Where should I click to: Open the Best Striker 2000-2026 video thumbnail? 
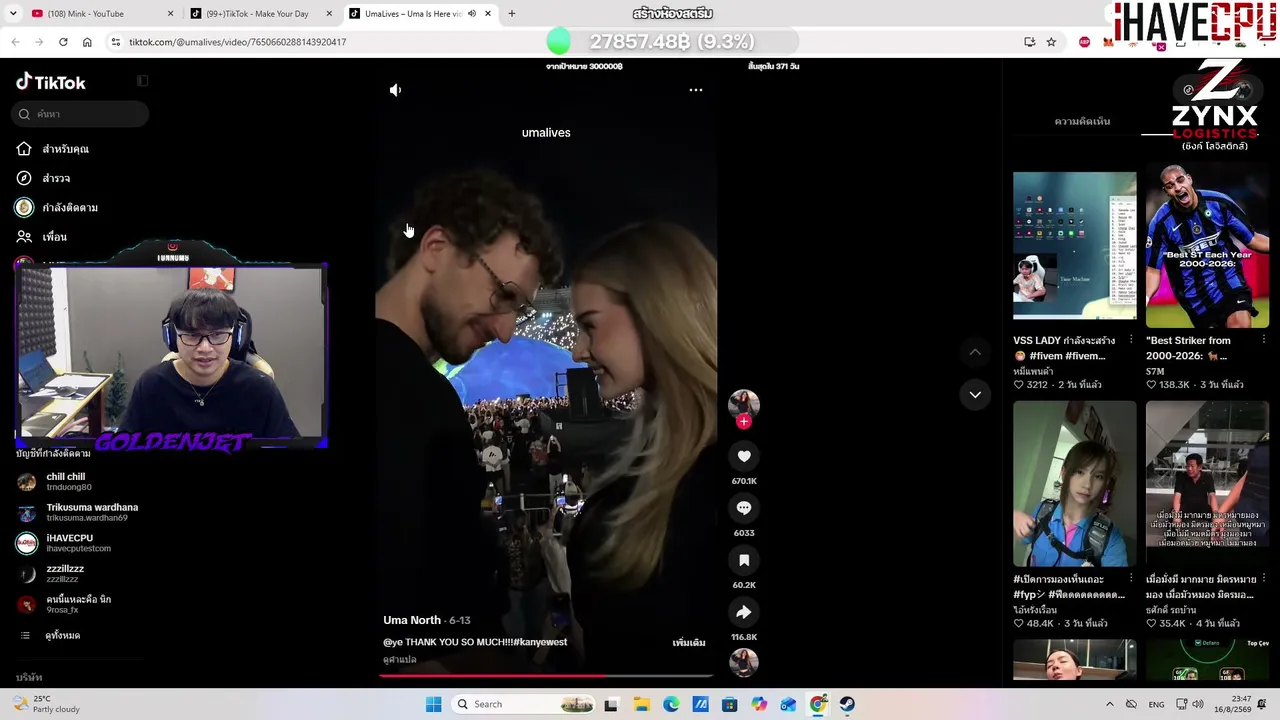point(1207,246)
